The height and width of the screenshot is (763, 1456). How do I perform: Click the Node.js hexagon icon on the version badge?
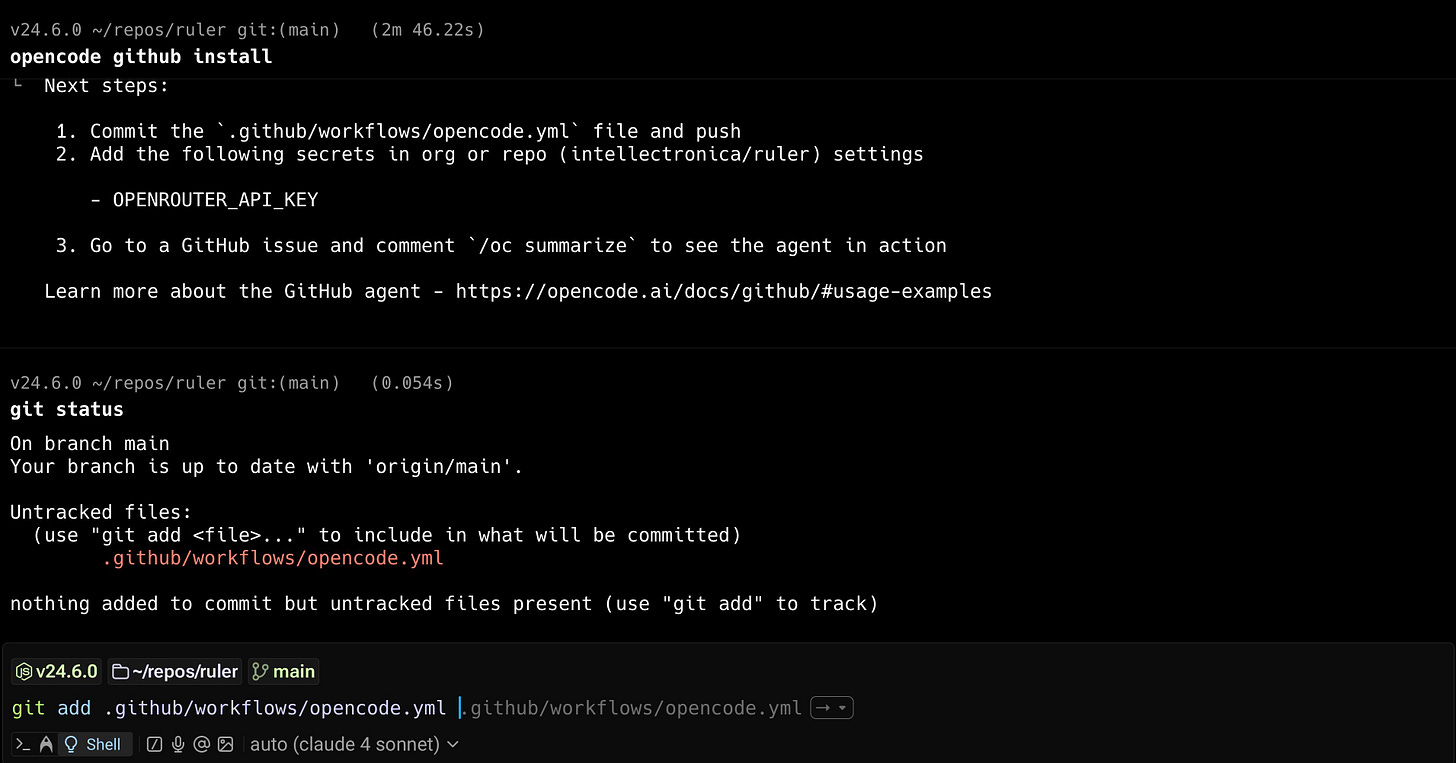point(24,671)
